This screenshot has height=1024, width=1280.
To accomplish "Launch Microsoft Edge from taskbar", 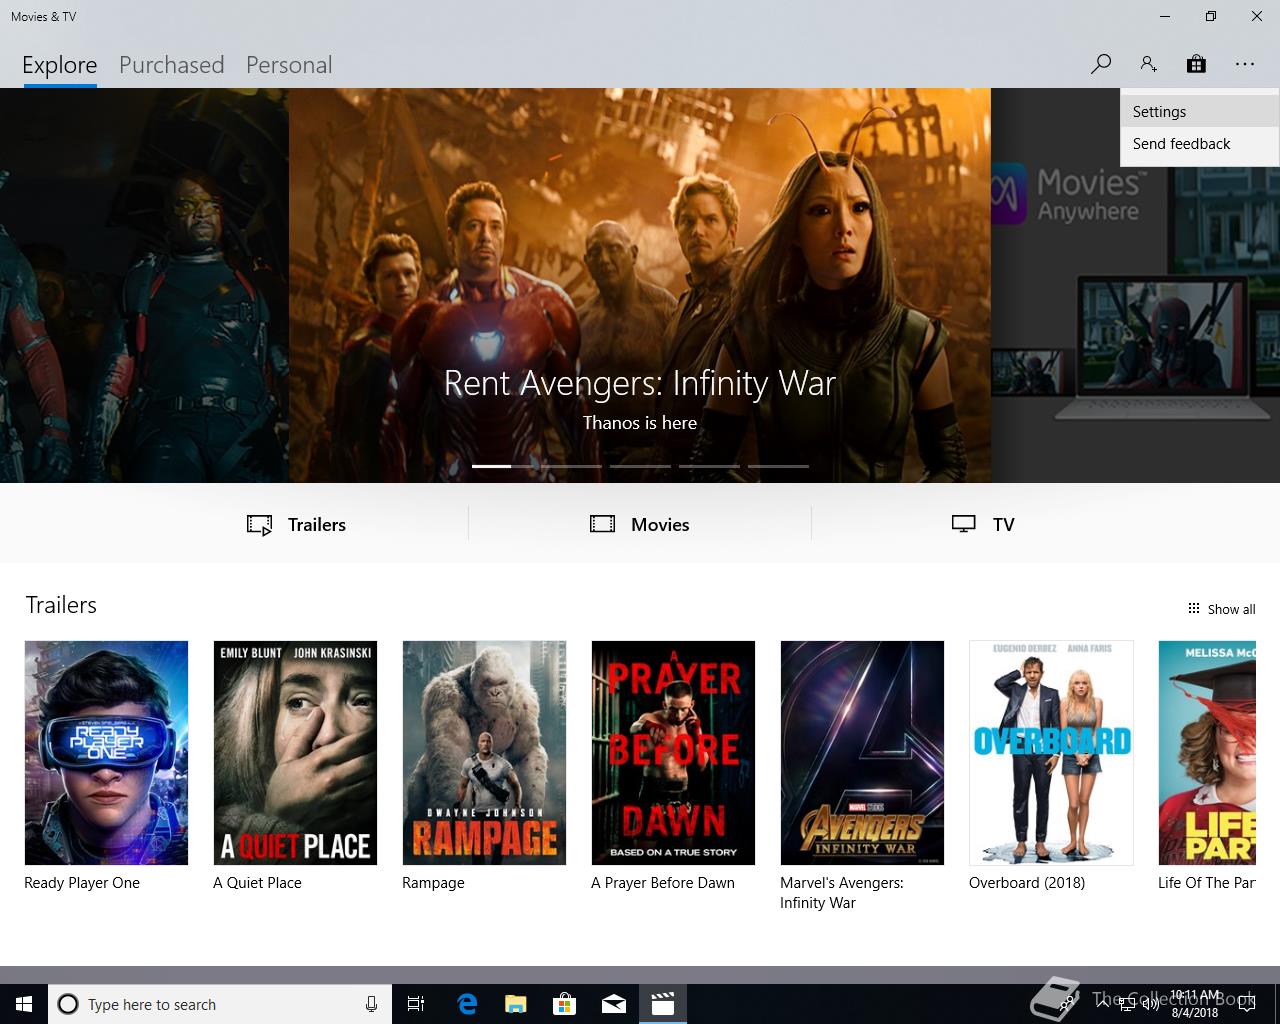I will 467,1004.
